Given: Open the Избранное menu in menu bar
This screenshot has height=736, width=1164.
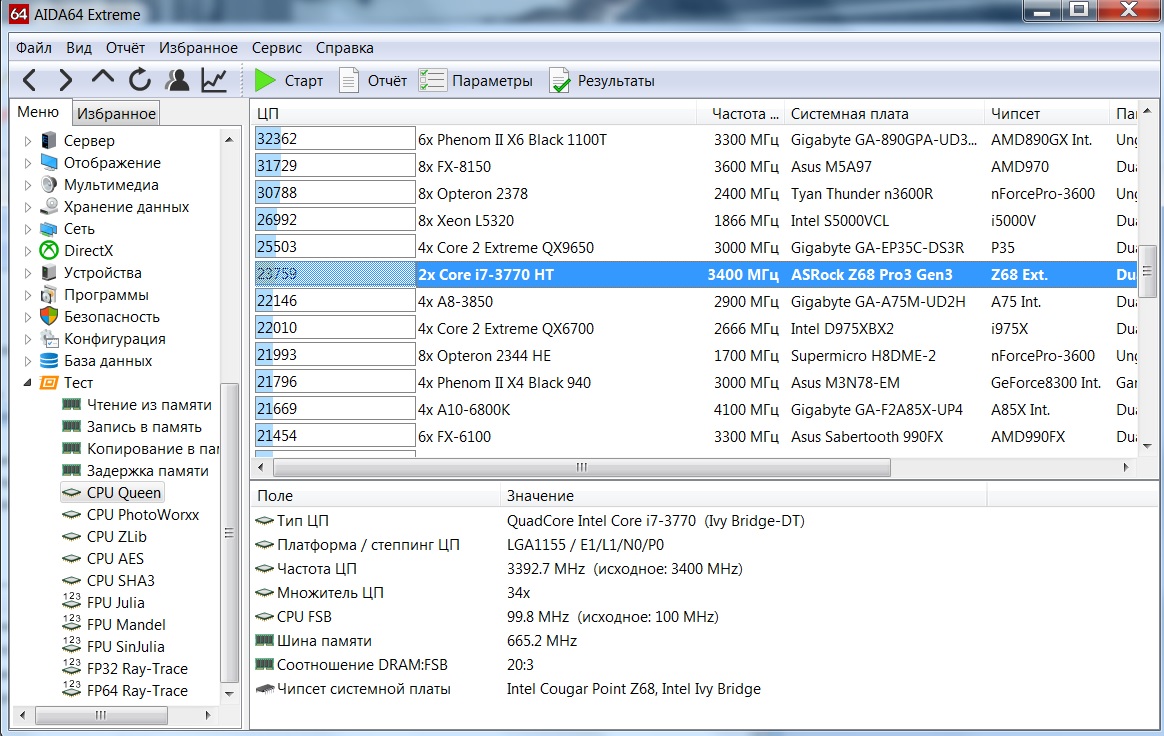Looking at the screenshot, I should pyautogui.click(x=198, y=48).
